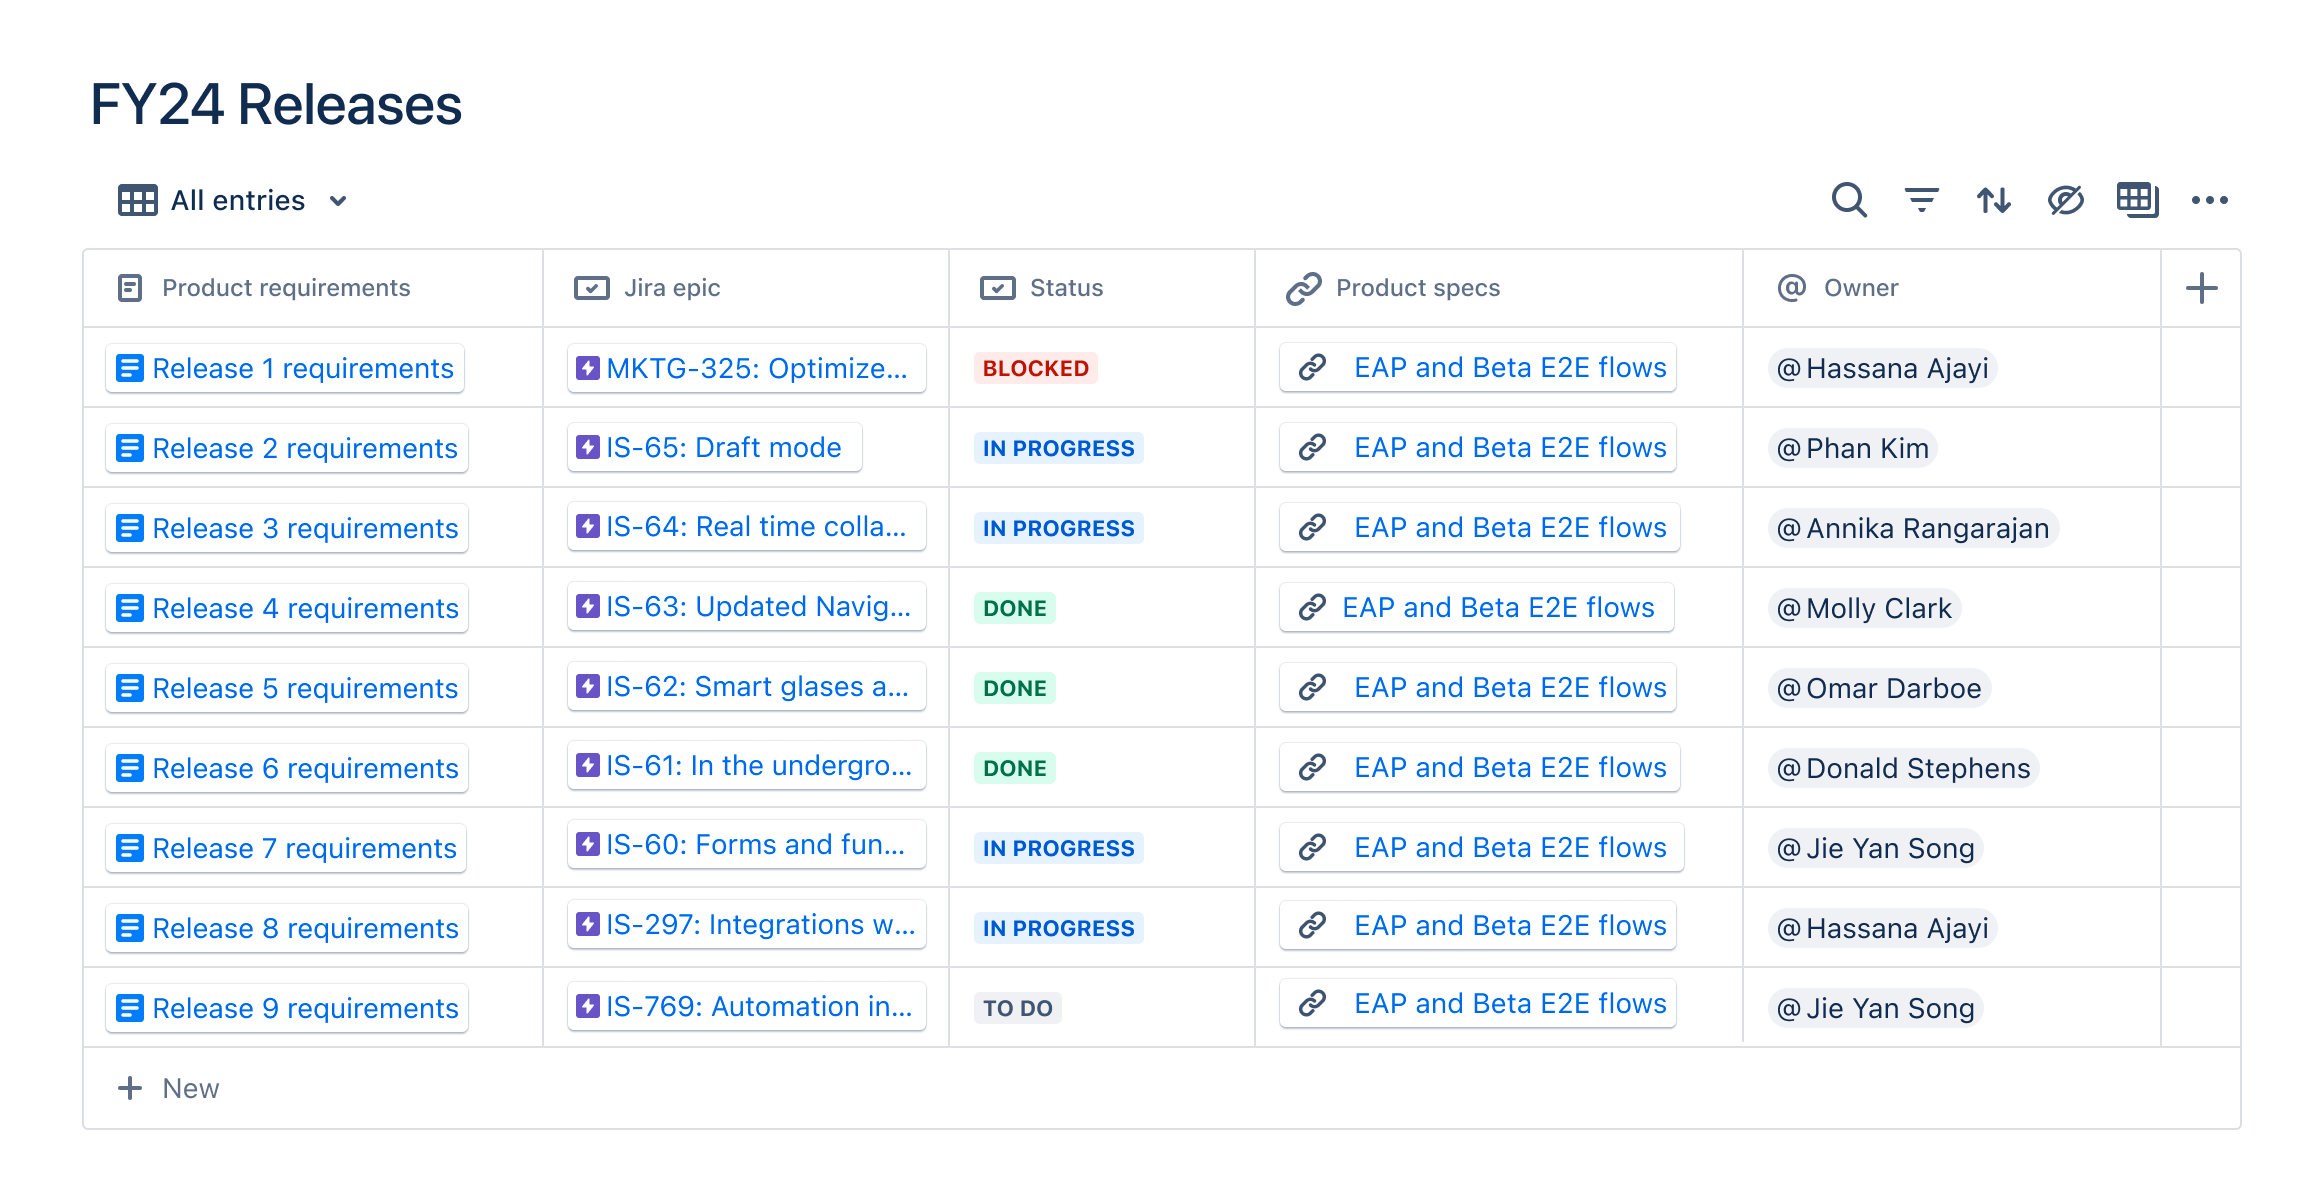Screen dimensions: 2320x1202
Task: Click the Product requirements column header icon
Action: (130, 287)
